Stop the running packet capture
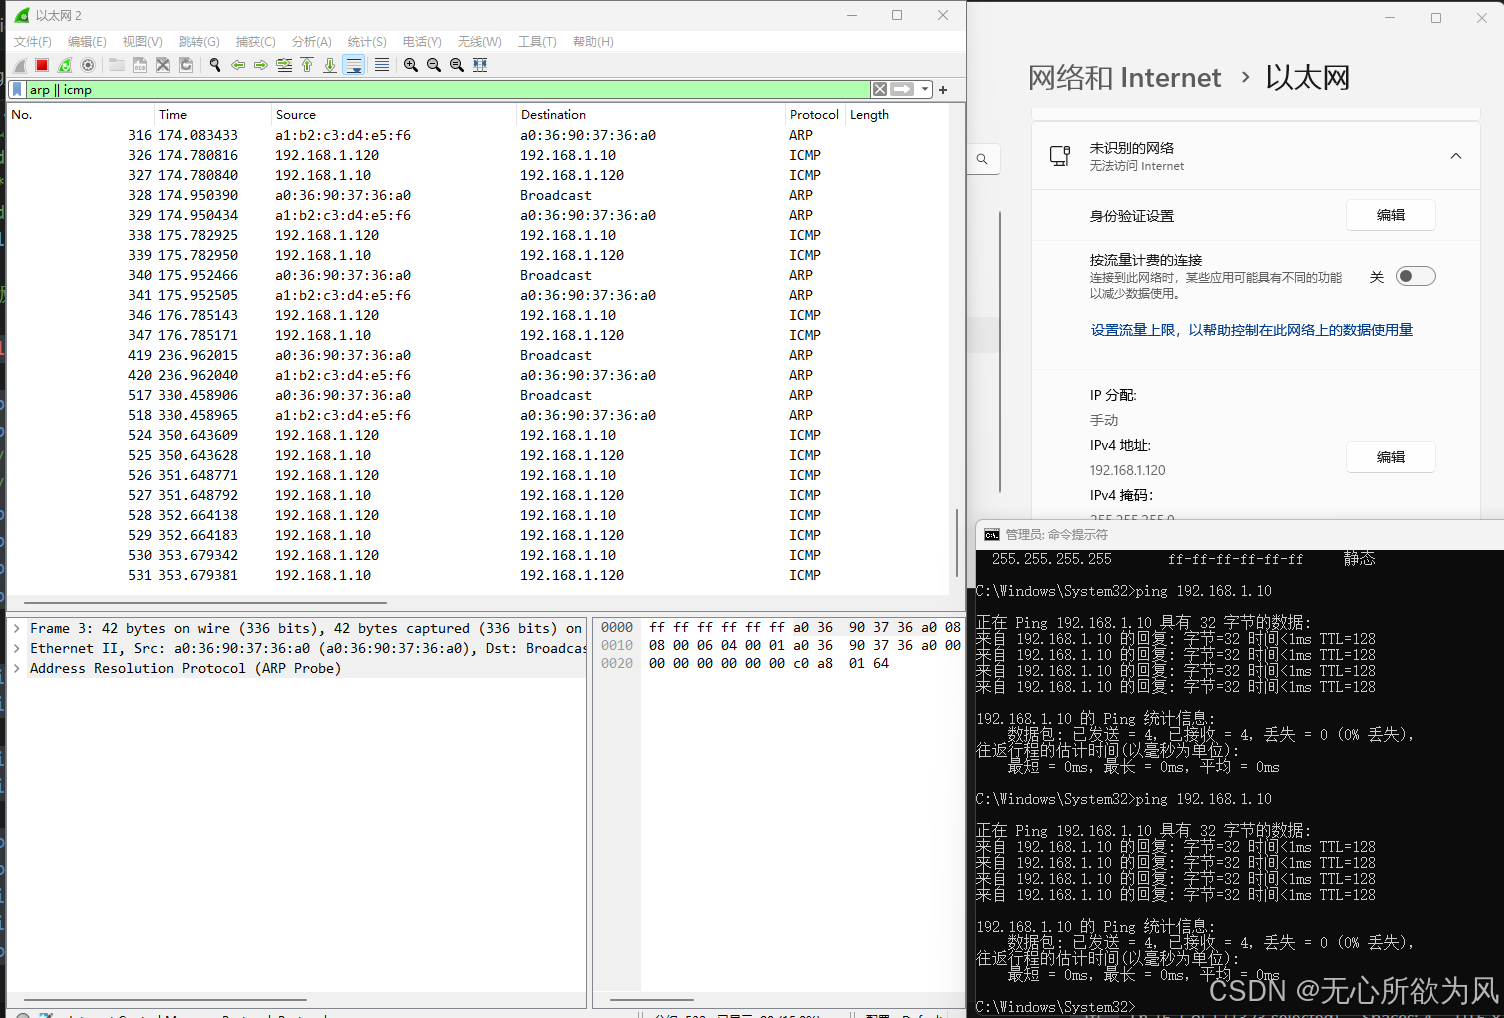The width and height of the screenshot is (1504, 1018). tap(42, 65)
